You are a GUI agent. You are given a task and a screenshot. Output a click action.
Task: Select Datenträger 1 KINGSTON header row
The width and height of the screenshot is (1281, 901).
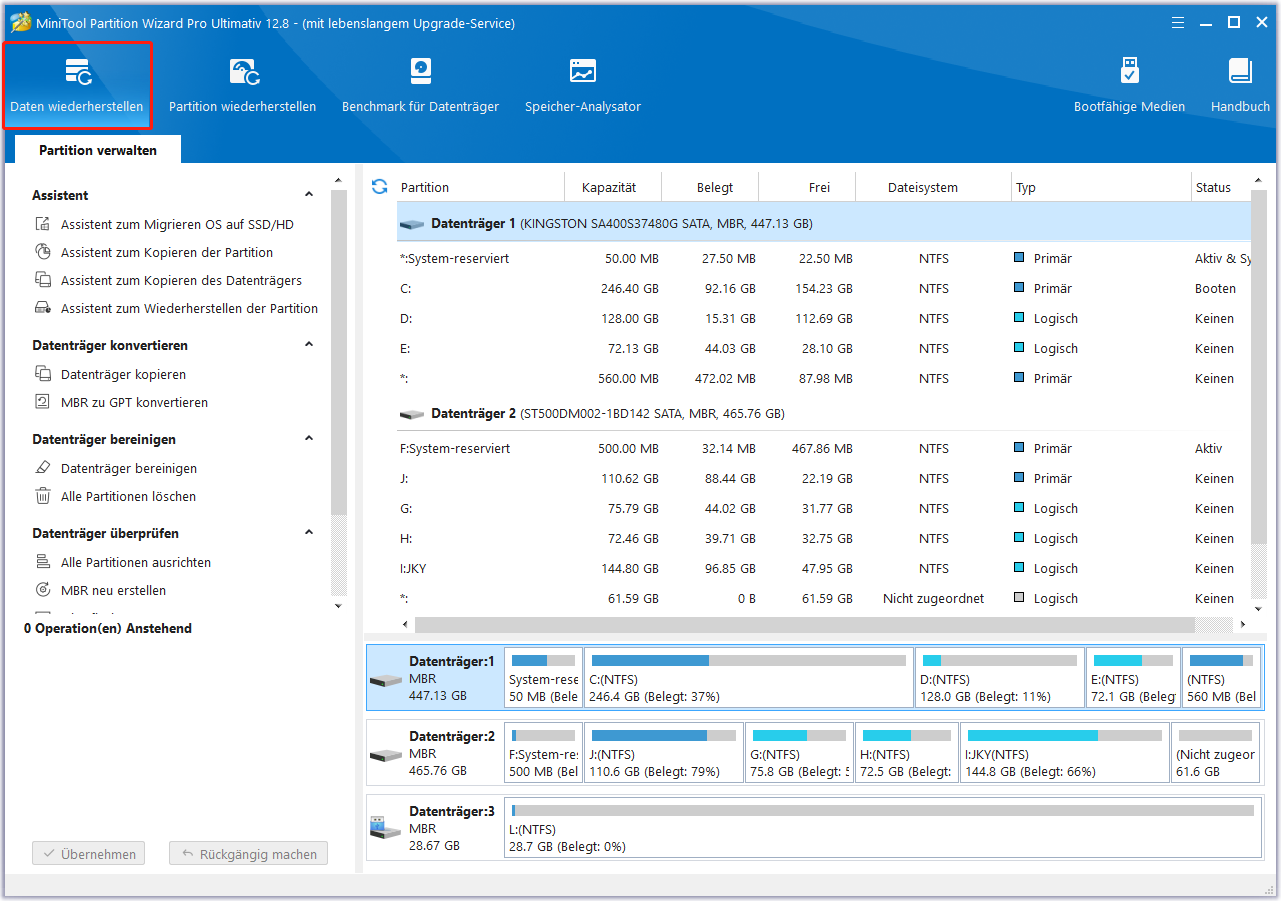click(824, 223)
